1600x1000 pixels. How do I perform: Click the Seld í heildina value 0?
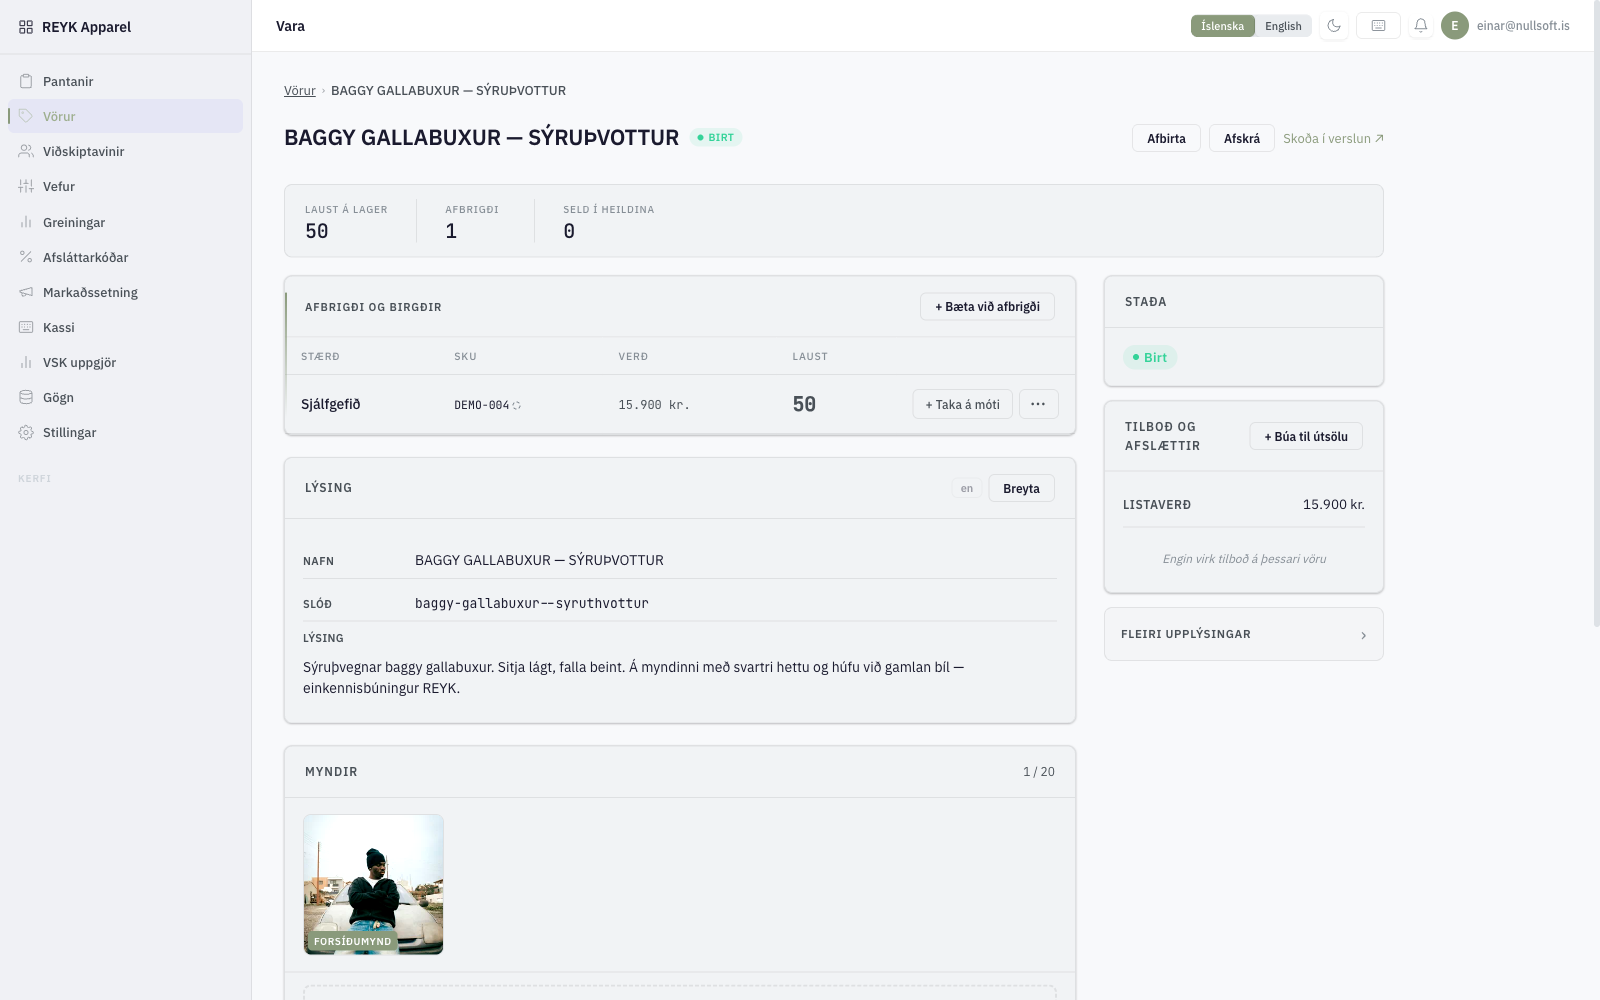569,231
